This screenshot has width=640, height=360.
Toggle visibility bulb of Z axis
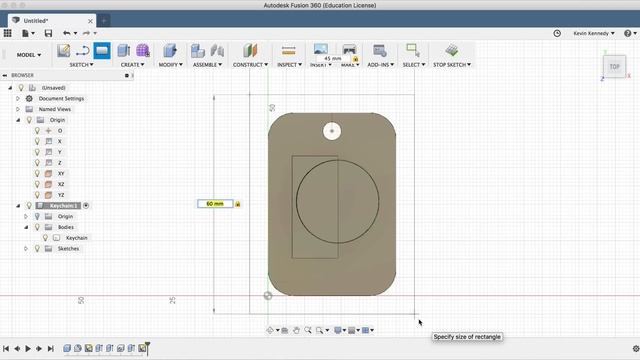37,162
